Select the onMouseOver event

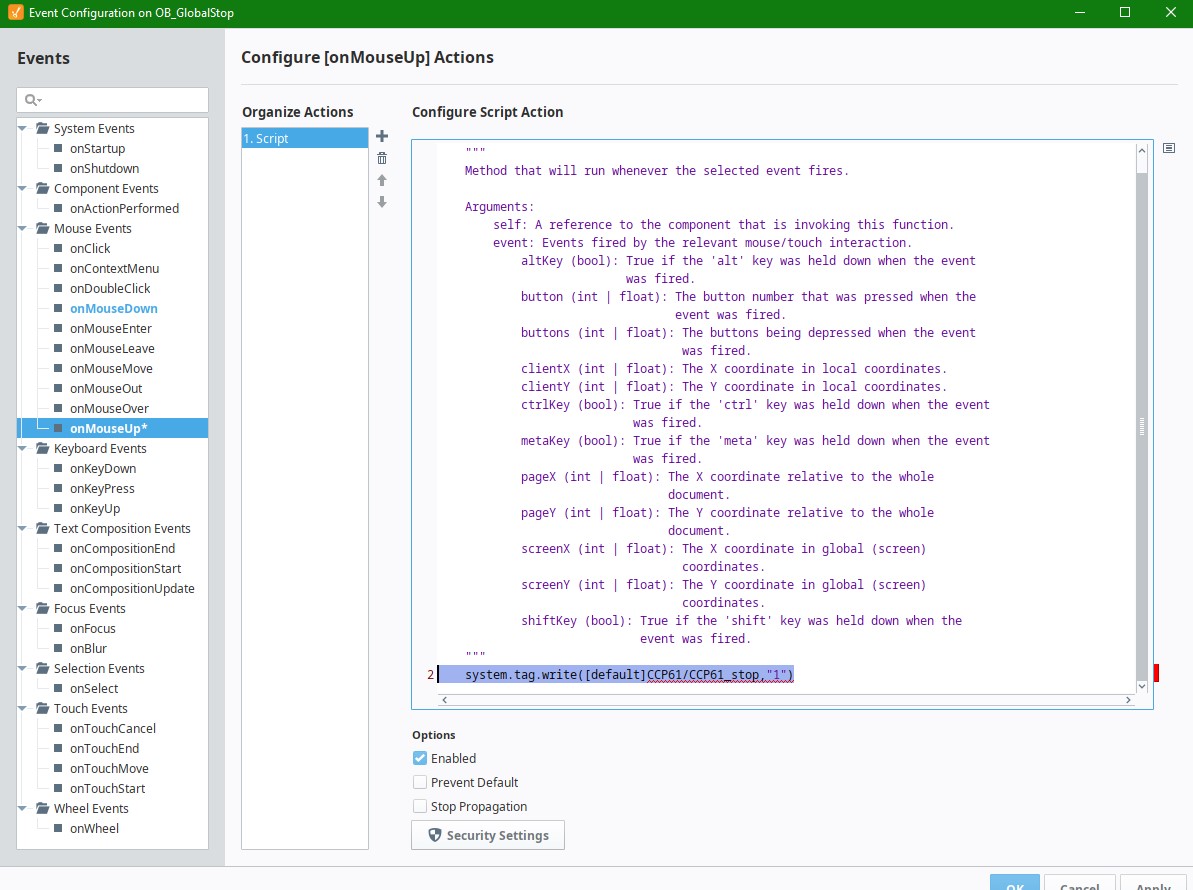(109, 408)
